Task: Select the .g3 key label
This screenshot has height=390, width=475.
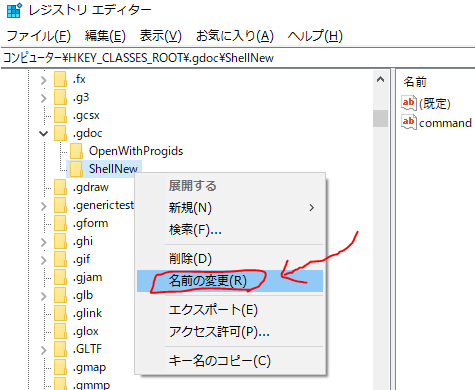Action: pyautogui.click(x=81, y=97)
